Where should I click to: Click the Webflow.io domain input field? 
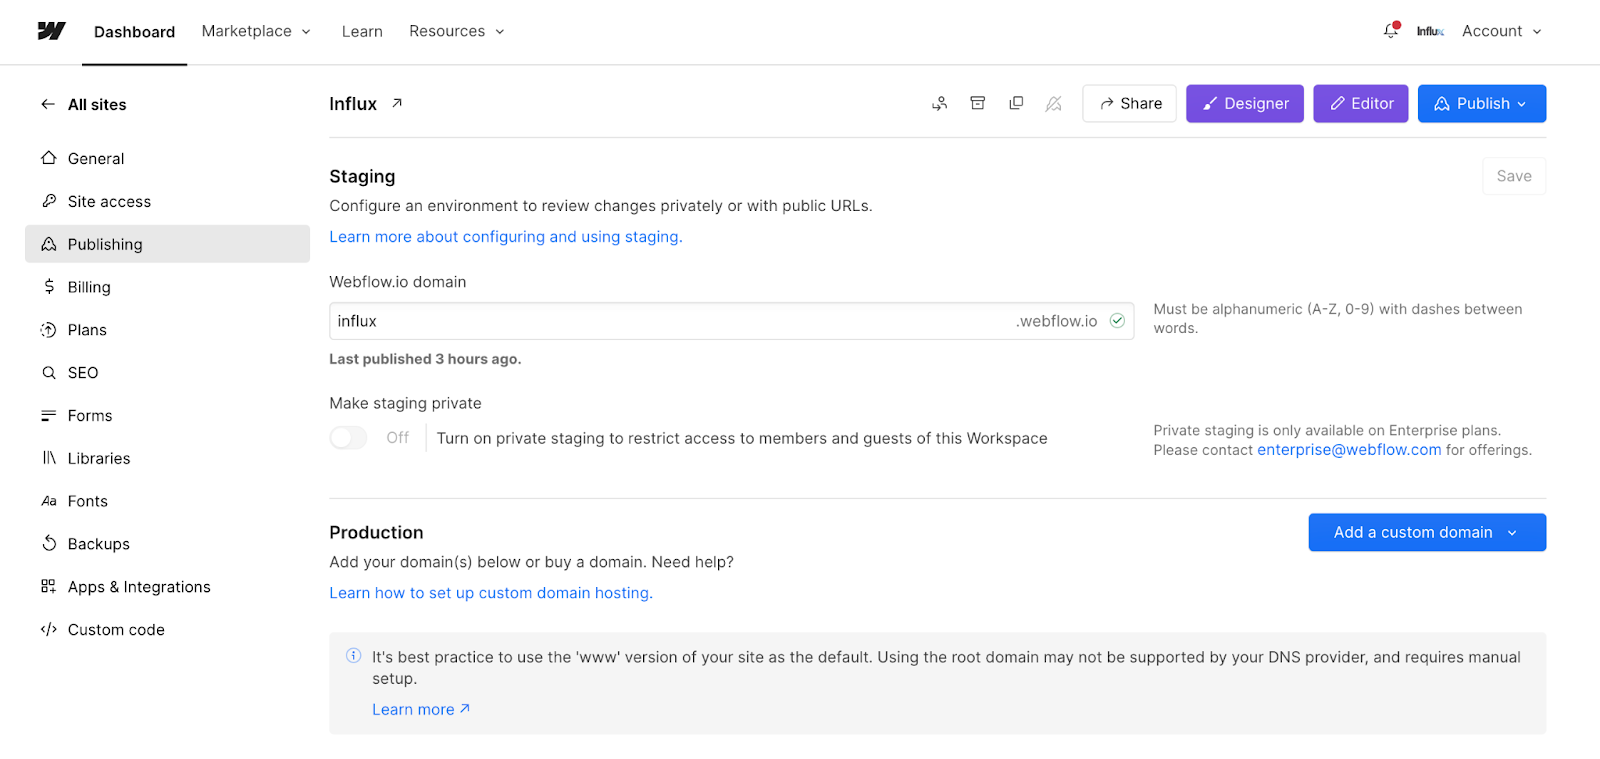click(x=731, y=321)
